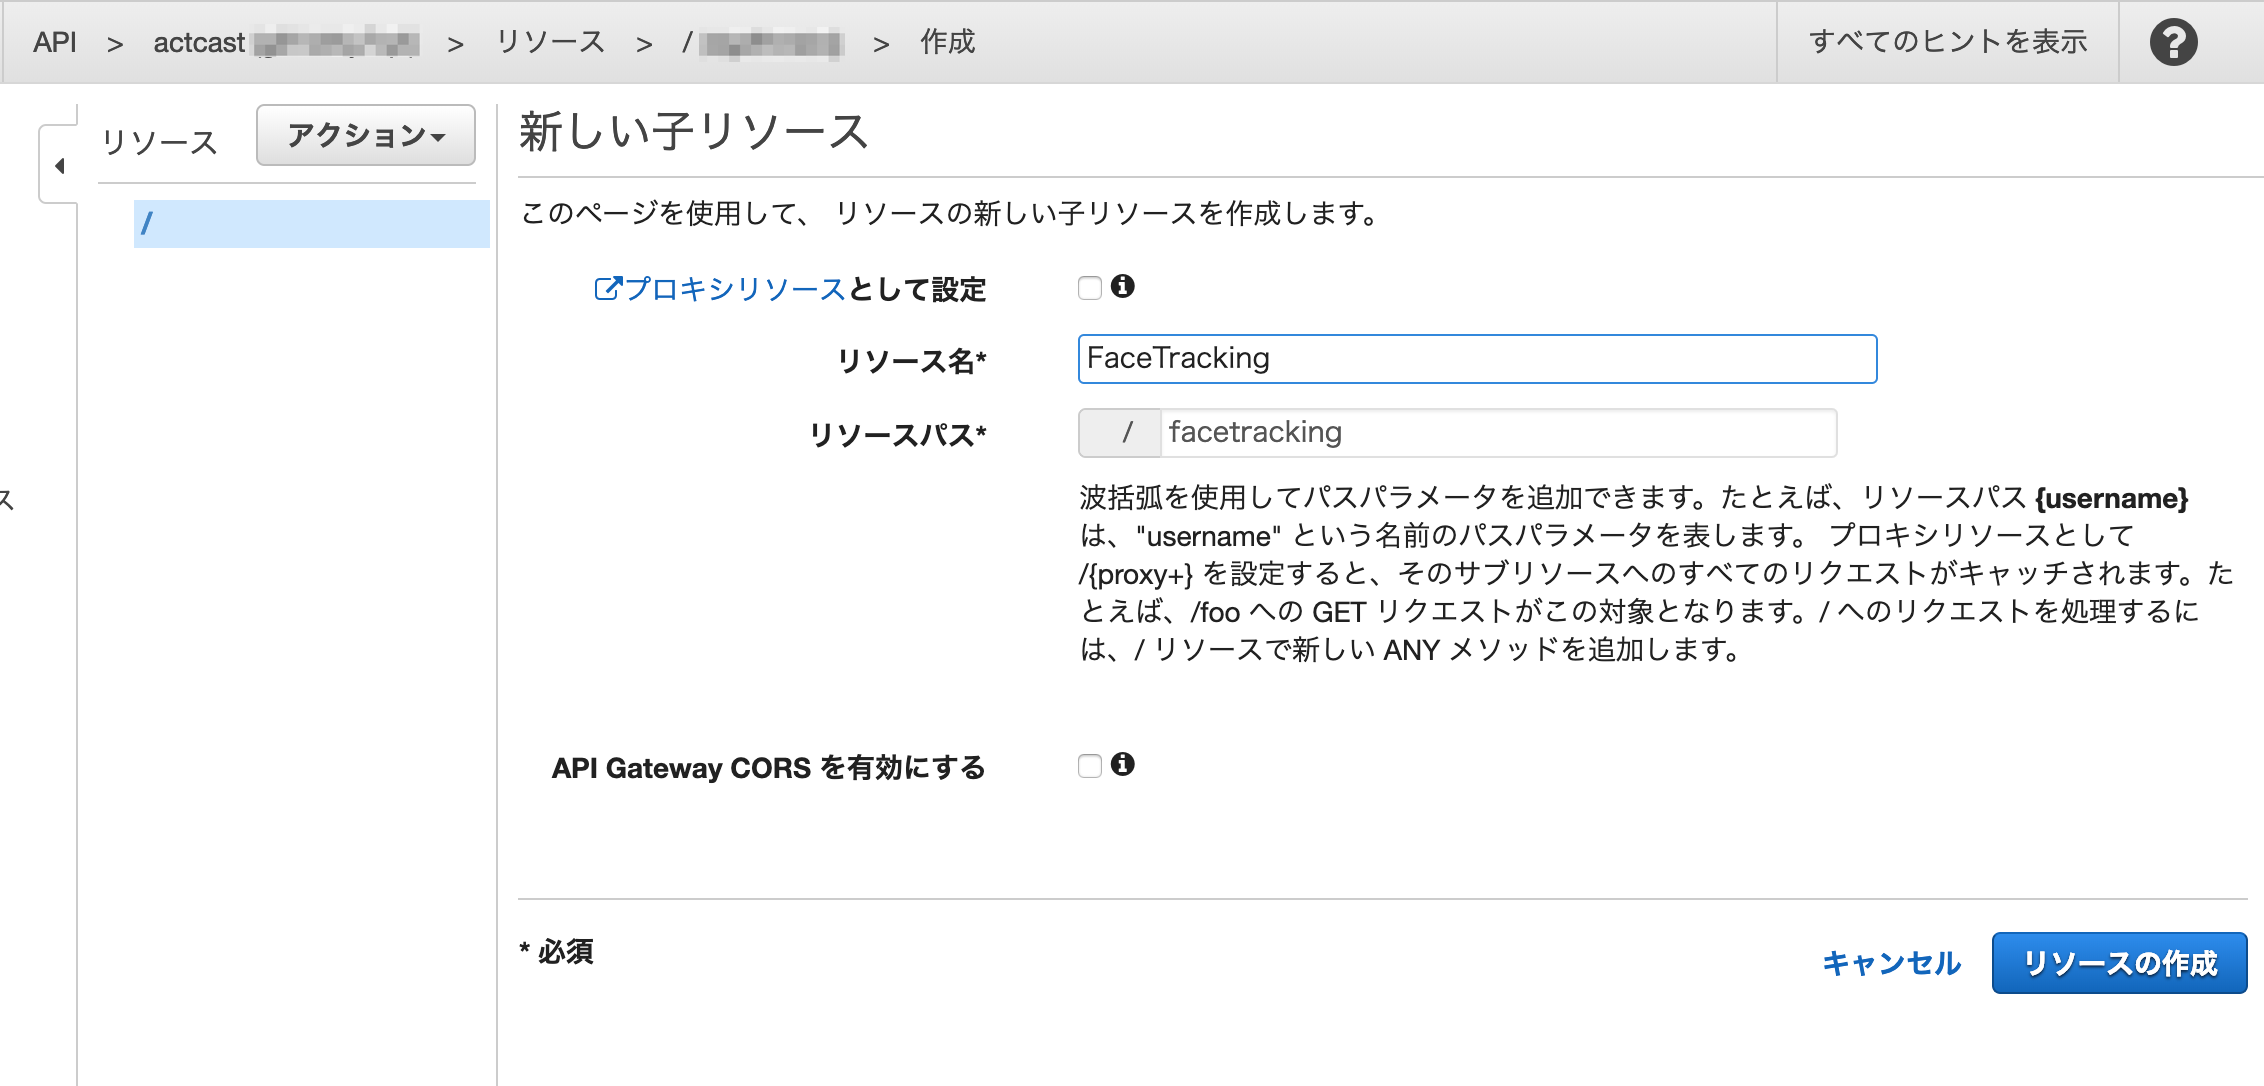
Task: Click the blurred resource path breadcrumb
Action: 765,43
